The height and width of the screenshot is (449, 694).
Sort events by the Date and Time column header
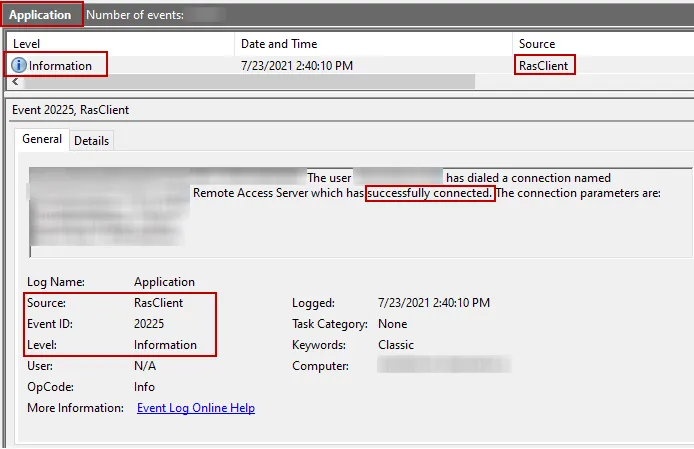[277, 44]
